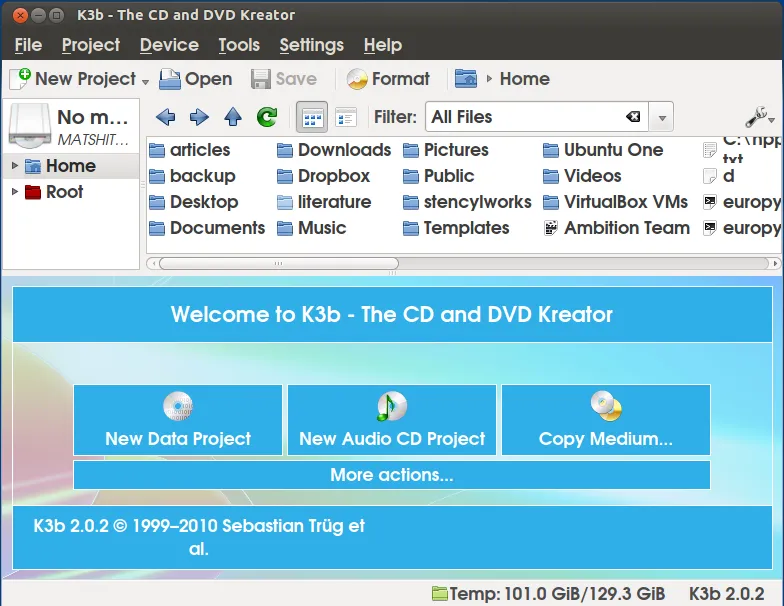784x606 pixels.
Task: Click the New Project toolbar icon
Action: [x=21, y=79]
